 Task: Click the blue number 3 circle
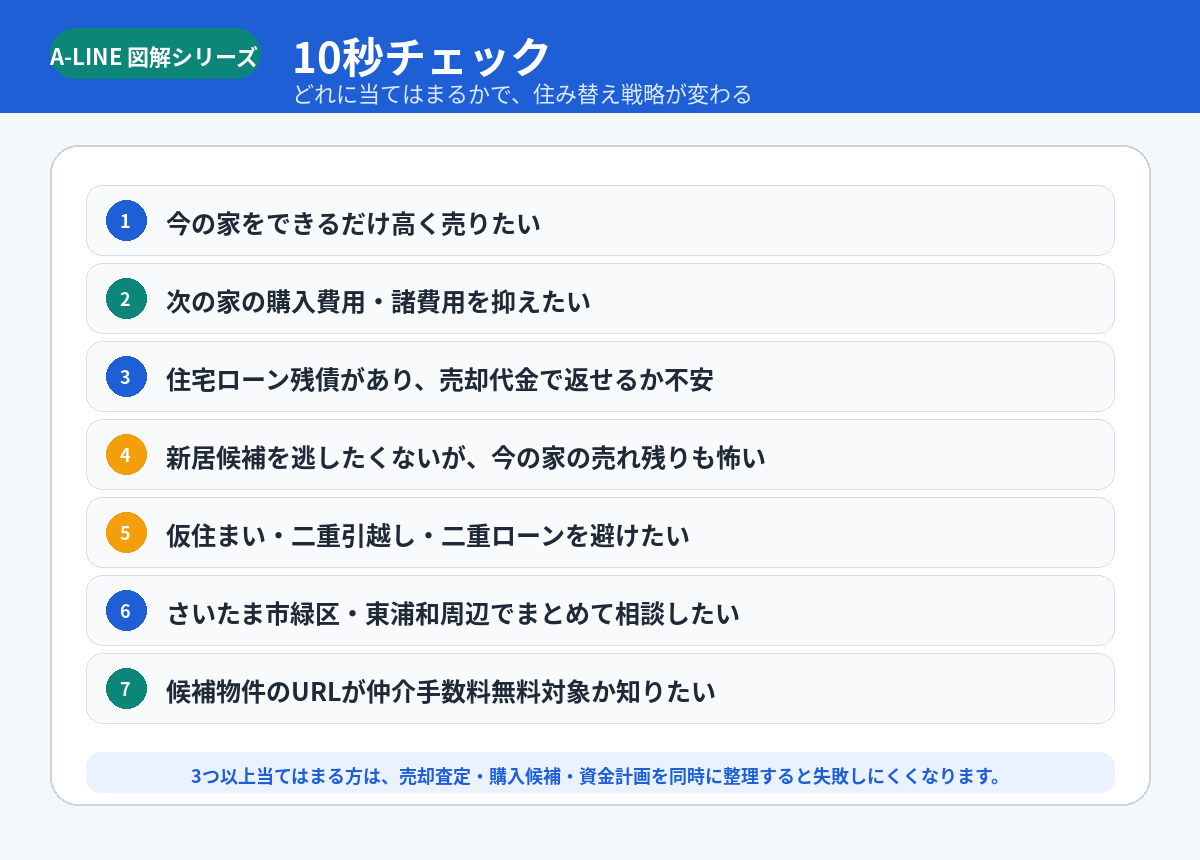[x=126, y=377]
